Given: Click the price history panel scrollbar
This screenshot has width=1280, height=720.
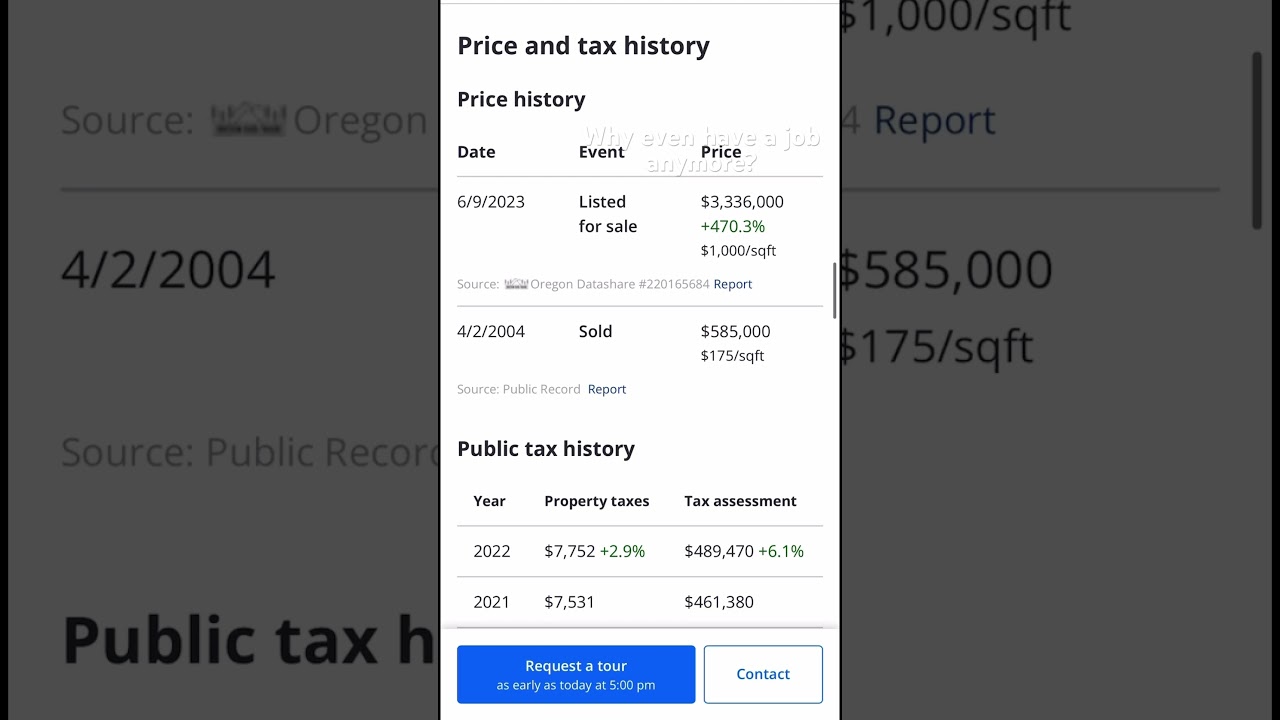Looking at the screenshot, I should point(834,291).
